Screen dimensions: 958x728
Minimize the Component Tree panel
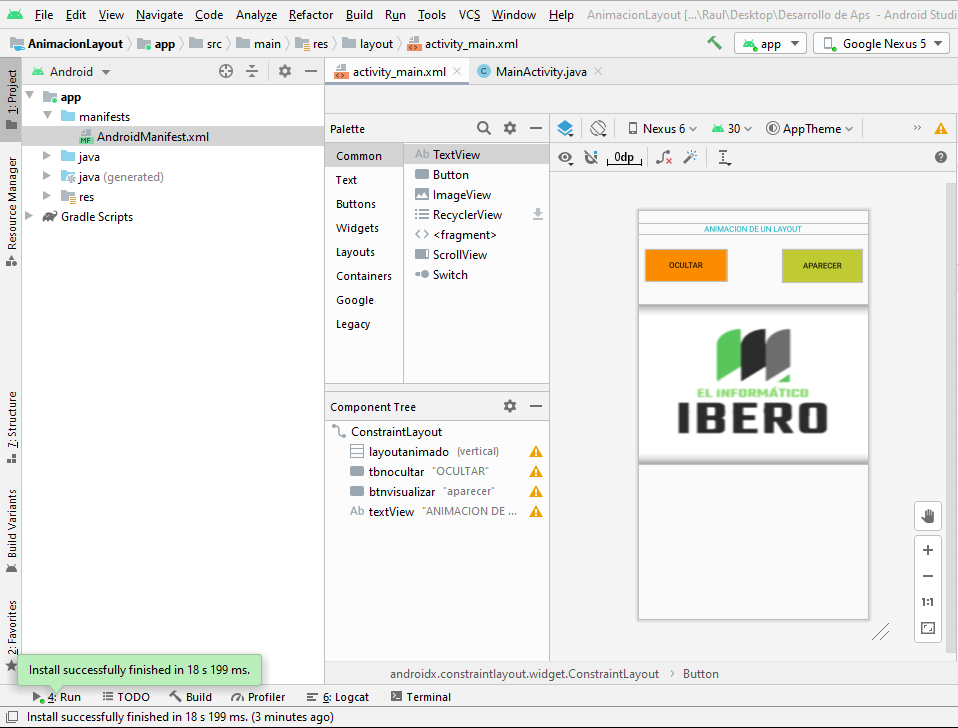(536, 406)
